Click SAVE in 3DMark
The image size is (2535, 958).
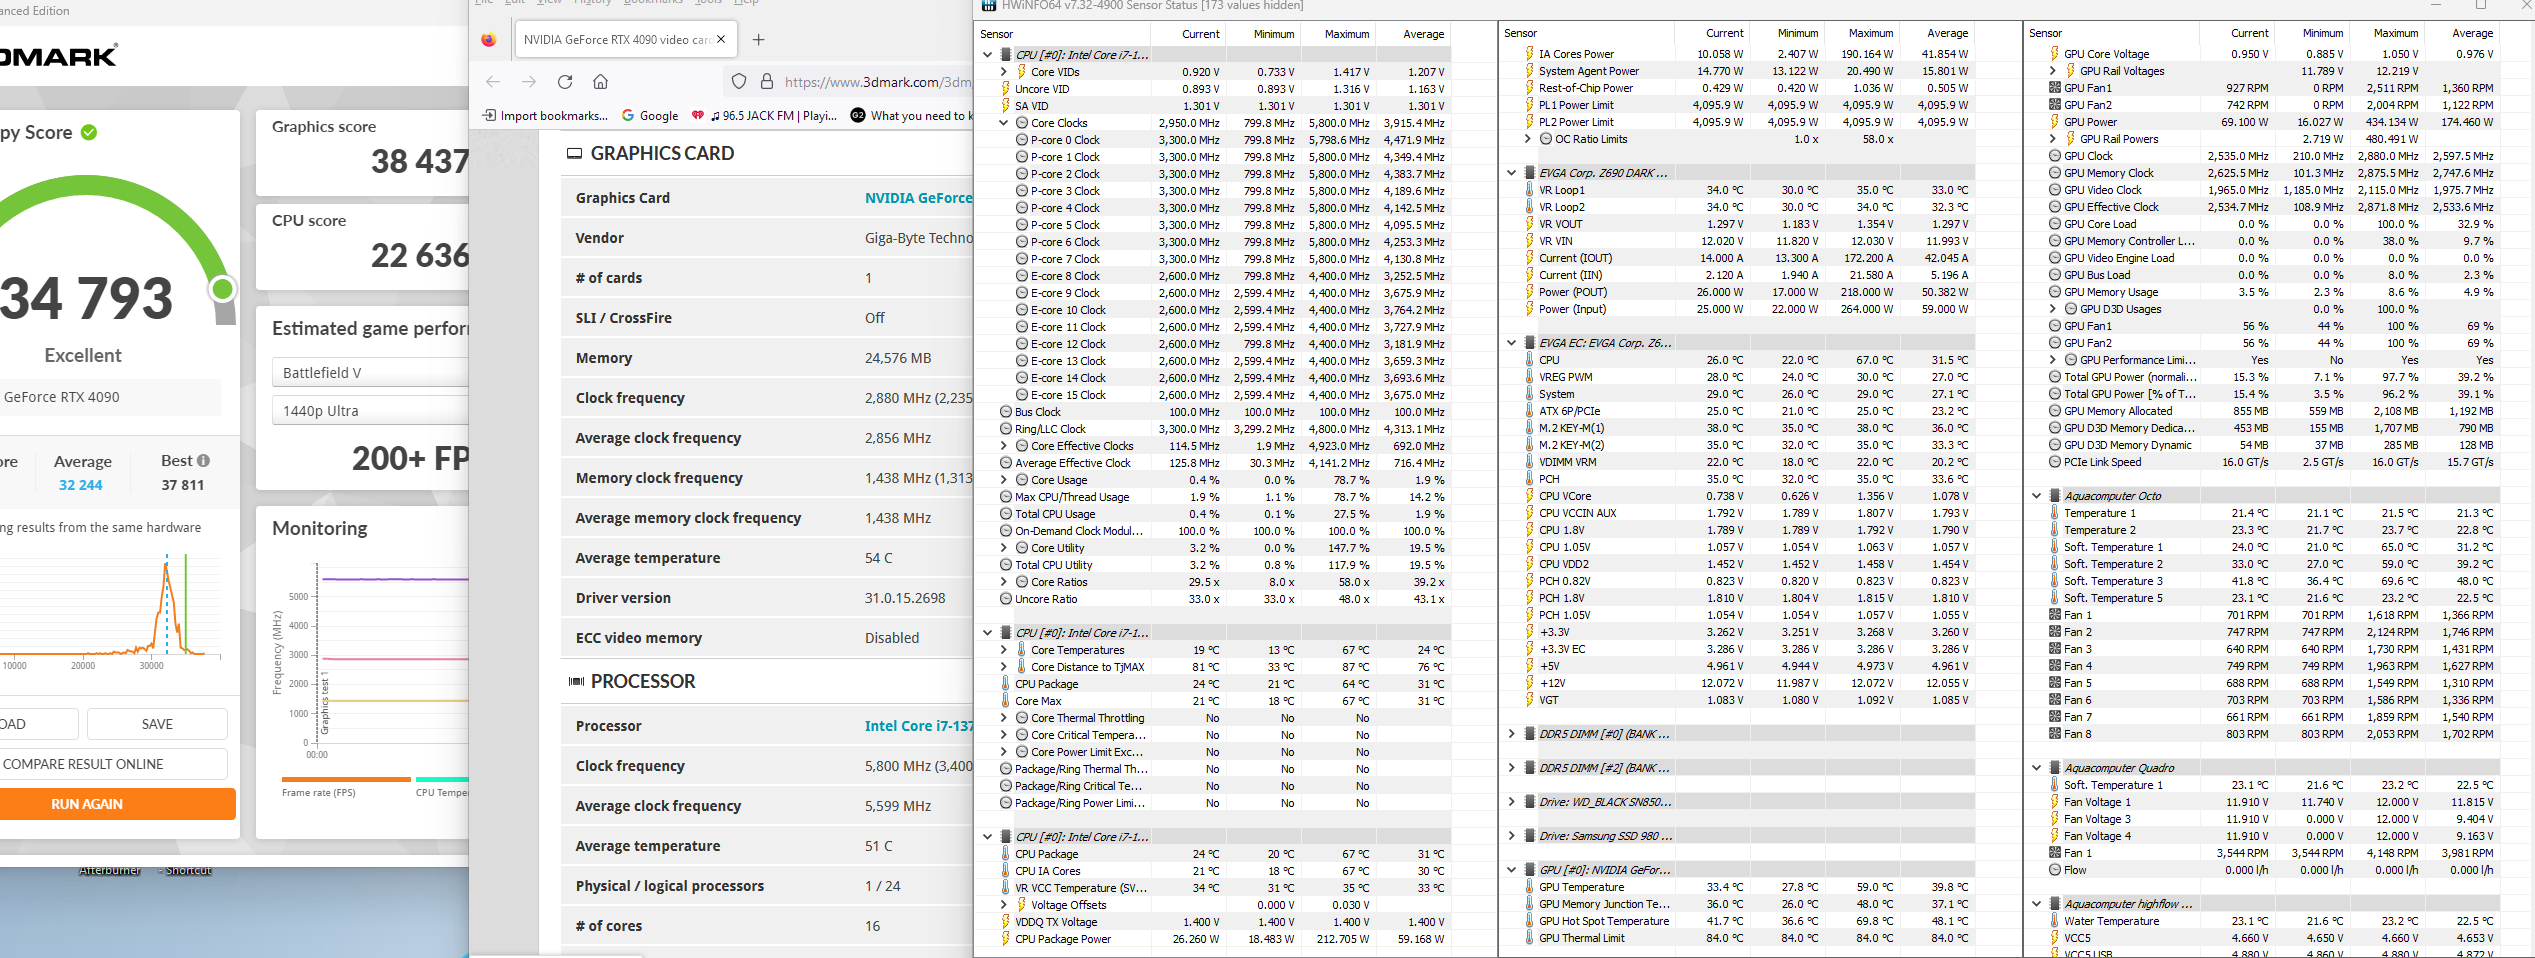click(157, 724)
